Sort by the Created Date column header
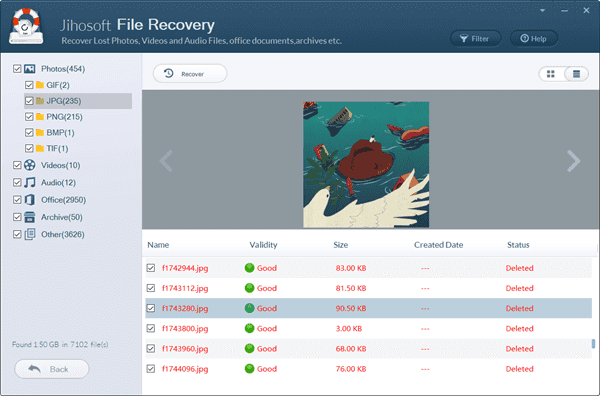Viewport: 600px width, 396px height. [x=439, y=245]
